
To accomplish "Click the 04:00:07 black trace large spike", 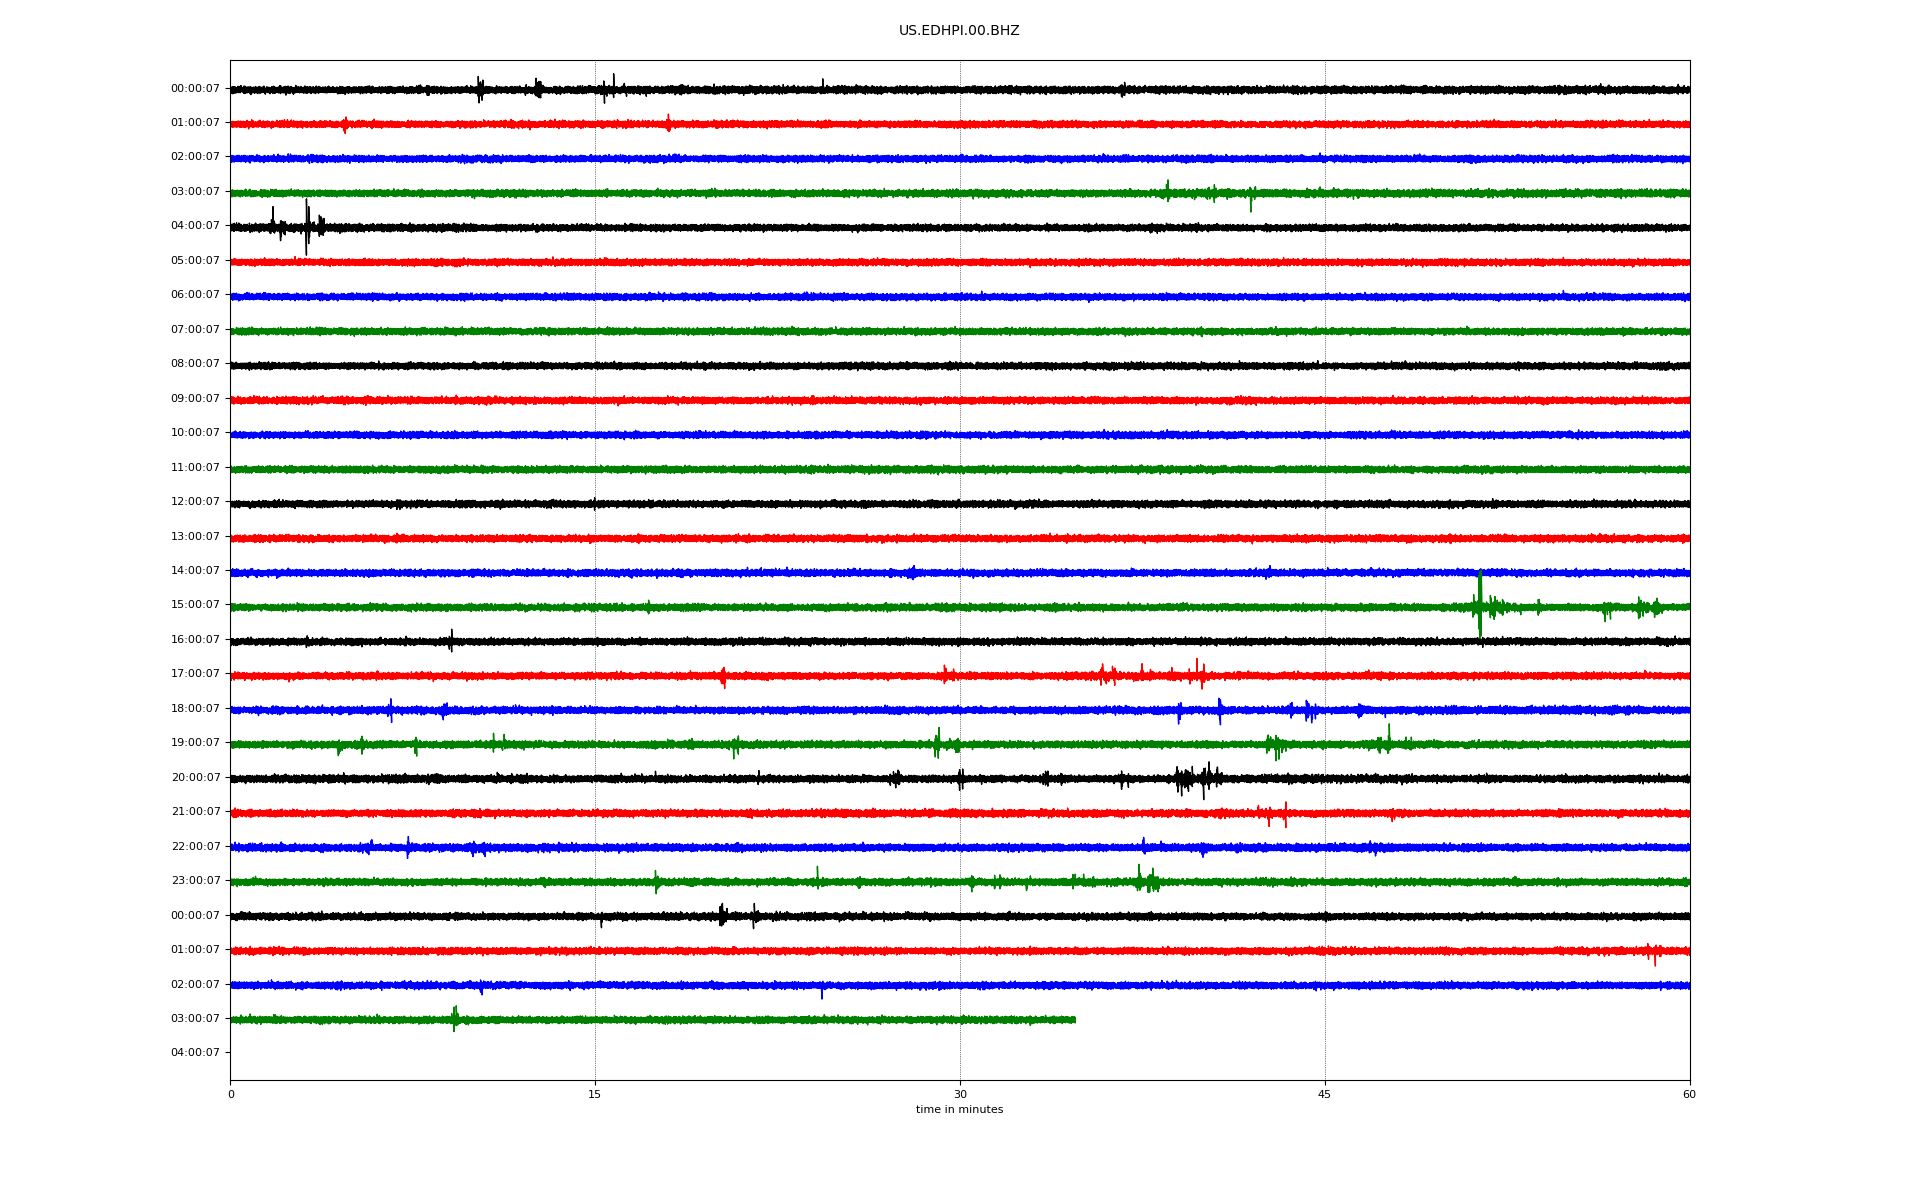I will [306, 227].
